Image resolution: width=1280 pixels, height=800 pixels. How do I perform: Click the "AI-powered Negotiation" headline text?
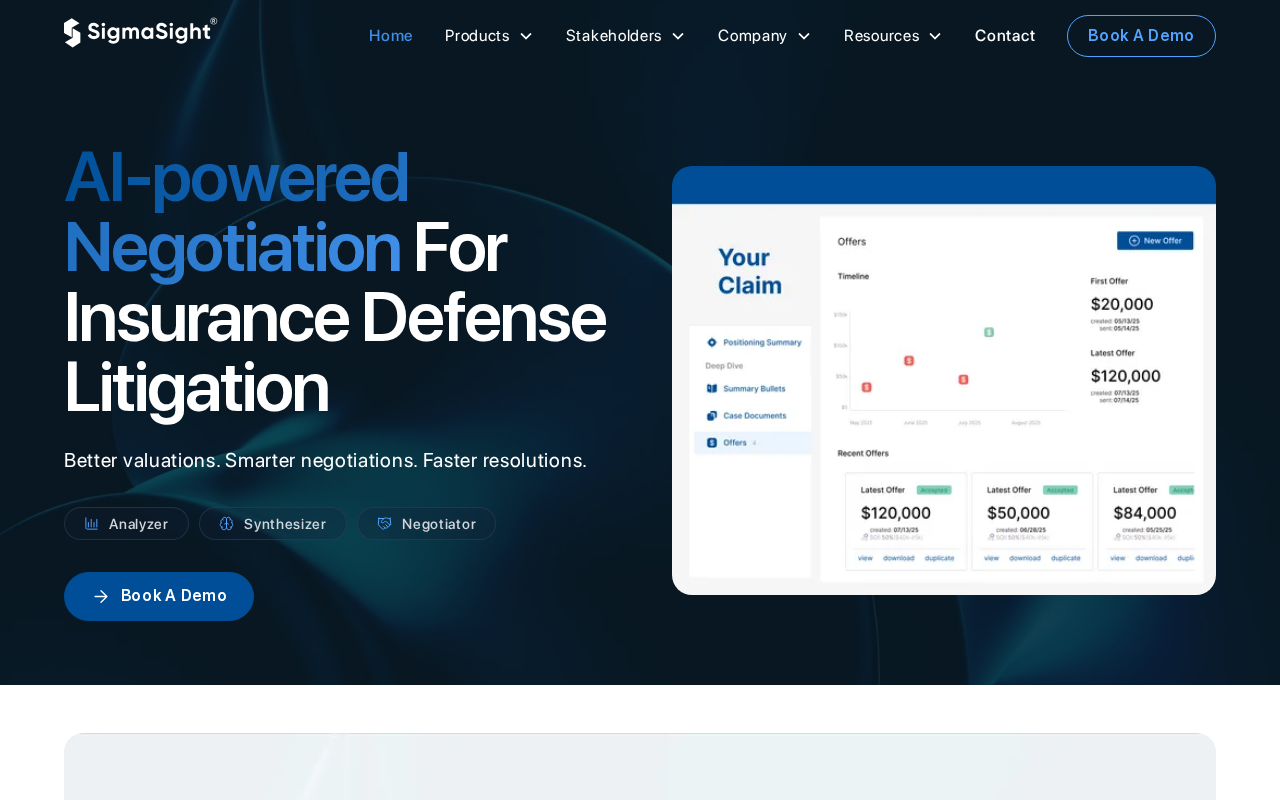pyautogui.click(x=236, y=212)
